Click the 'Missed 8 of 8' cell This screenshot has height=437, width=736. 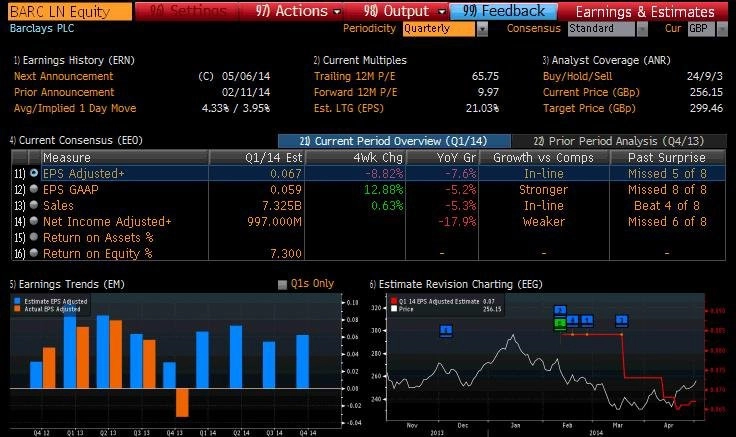click(x=667, y=190)
